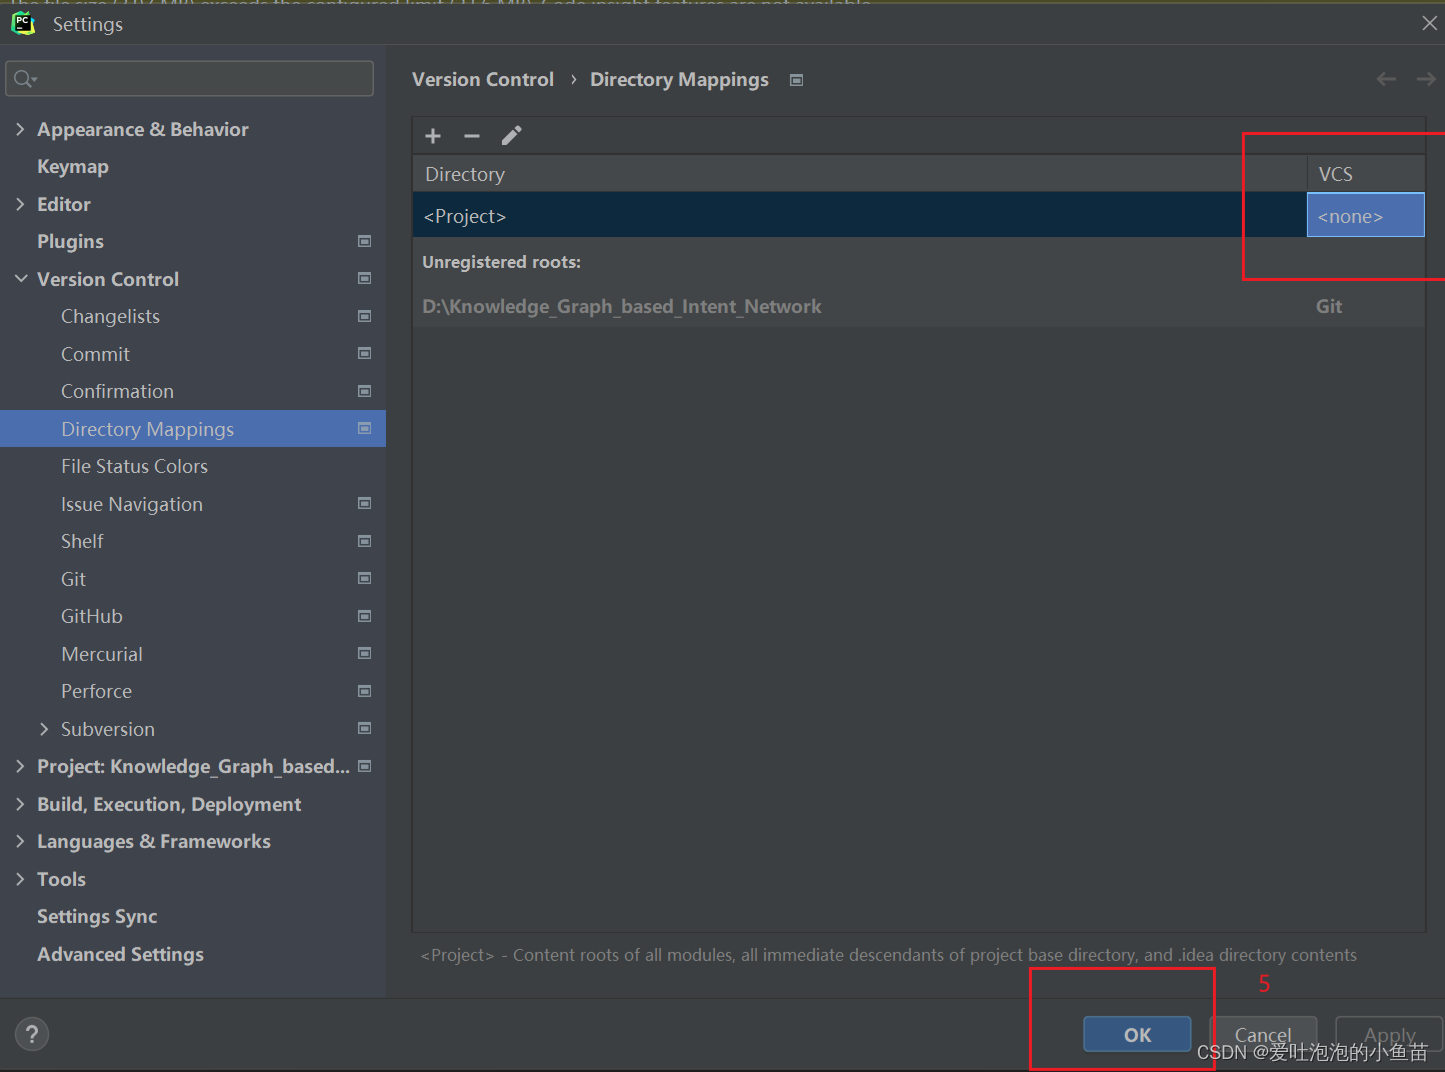
Task: Click project-level icon next to GitHub
Action: 365,616
